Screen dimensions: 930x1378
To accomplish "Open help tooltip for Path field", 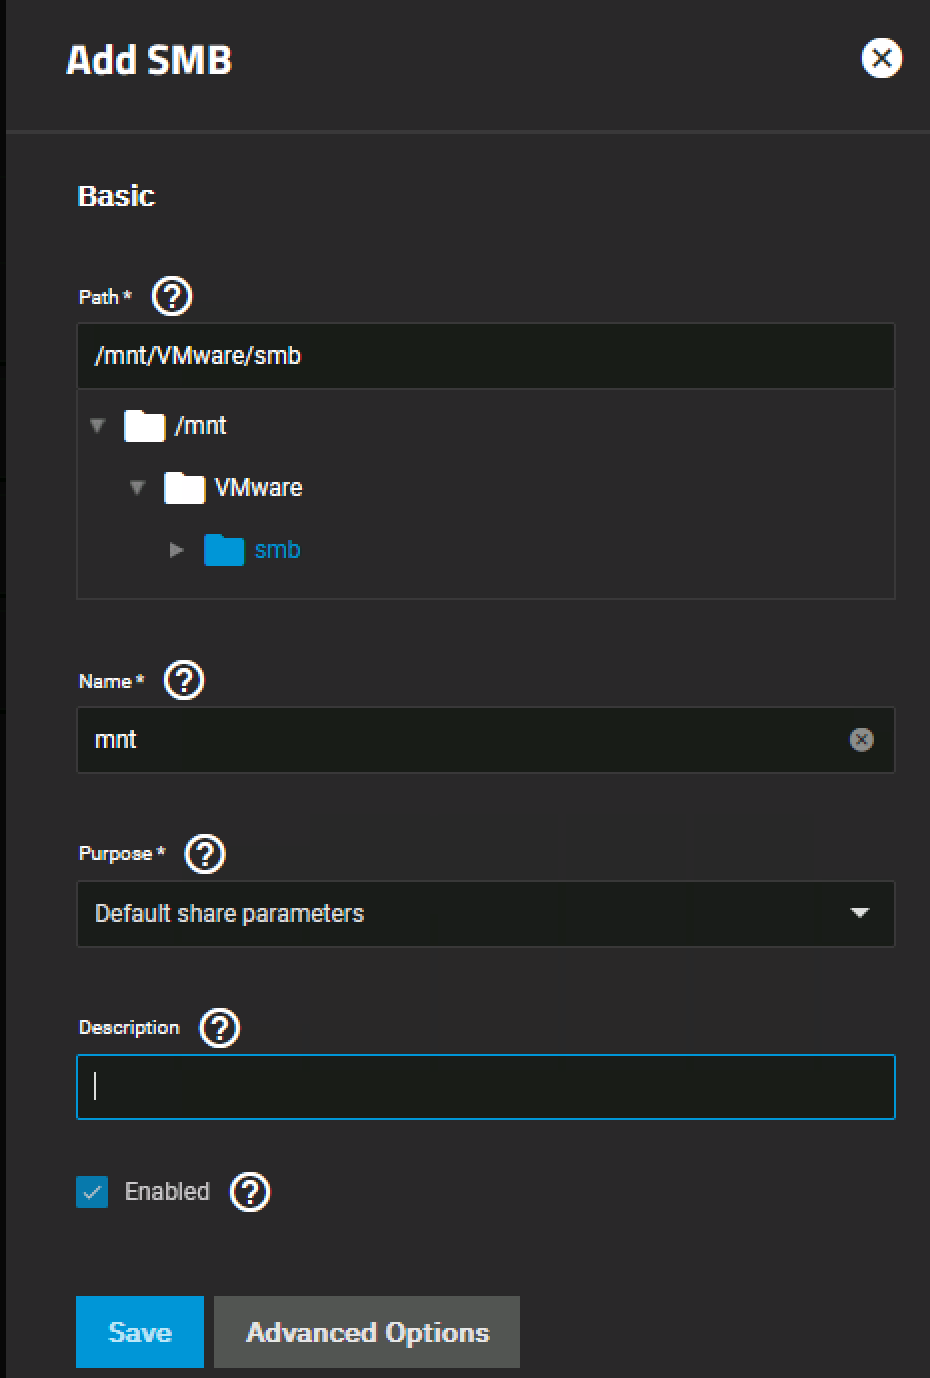I will [172, 297].
